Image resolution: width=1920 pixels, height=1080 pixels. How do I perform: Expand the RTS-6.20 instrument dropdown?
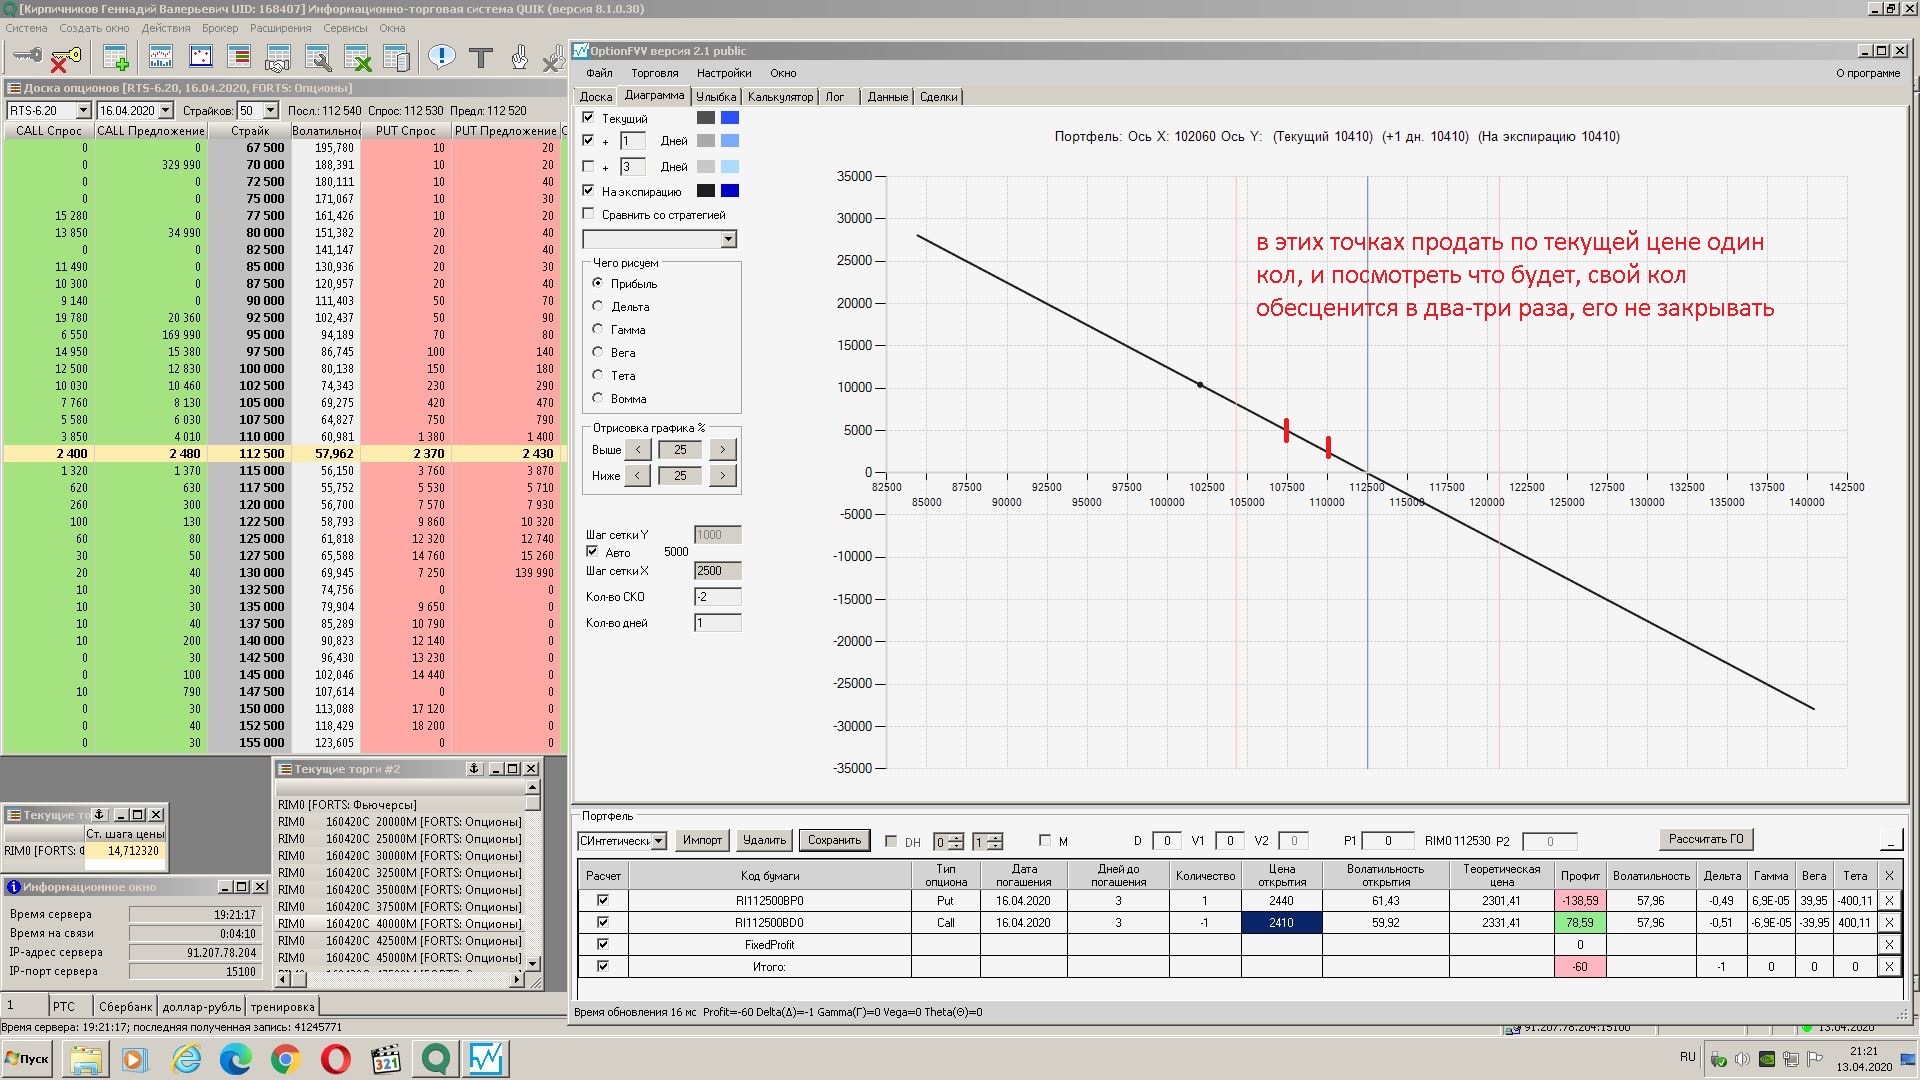[x=83, y=111]
